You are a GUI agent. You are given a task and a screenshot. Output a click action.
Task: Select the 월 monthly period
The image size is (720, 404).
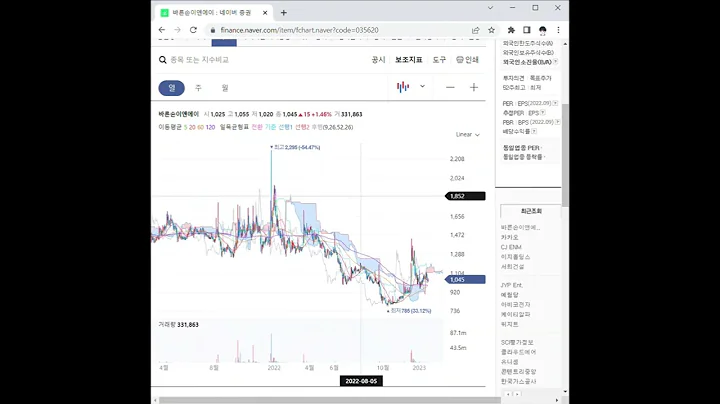click(x=225, y=88)
